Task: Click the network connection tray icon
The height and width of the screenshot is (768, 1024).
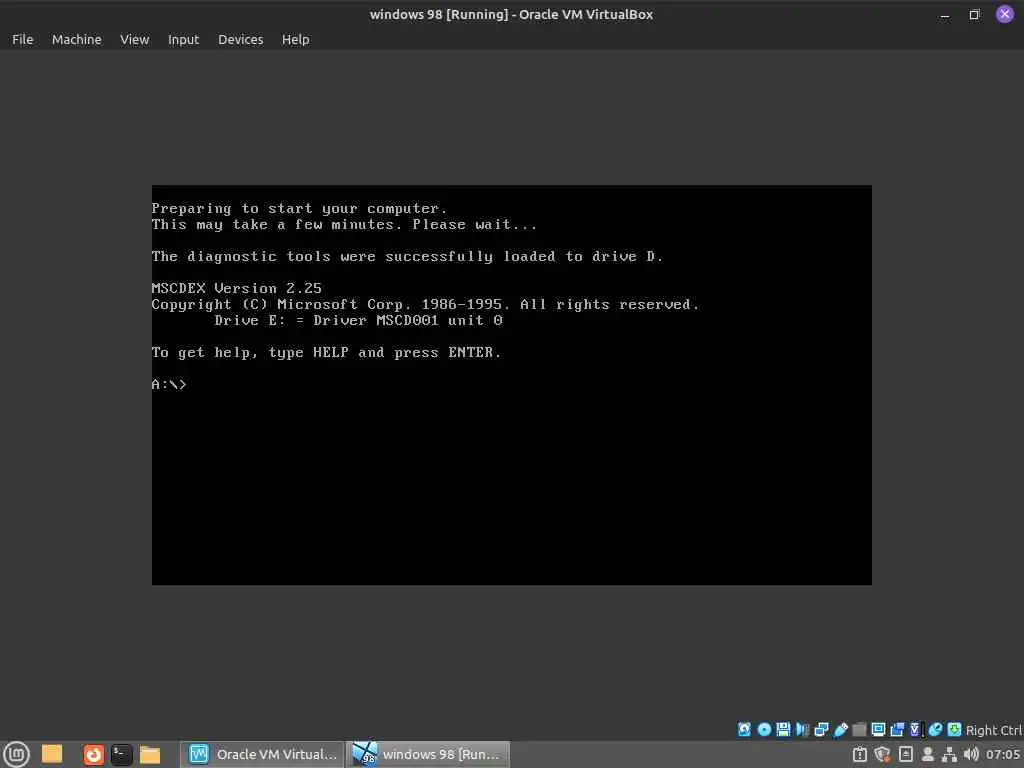Action: click(950, 754)
